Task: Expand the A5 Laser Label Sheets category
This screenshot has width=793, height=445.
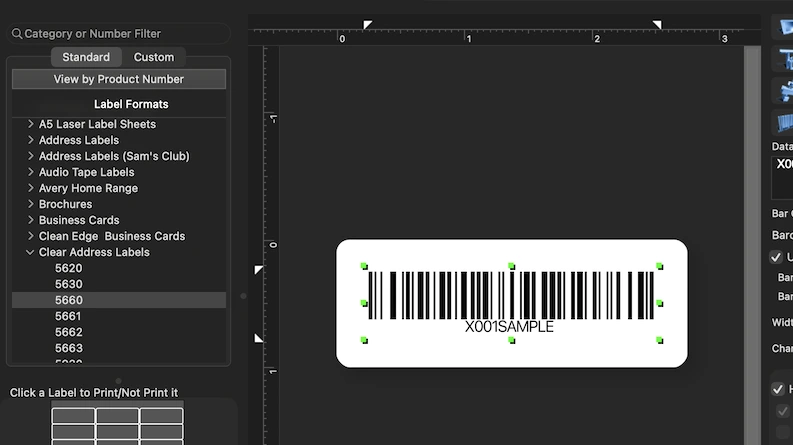Action: tap(30, 124)
